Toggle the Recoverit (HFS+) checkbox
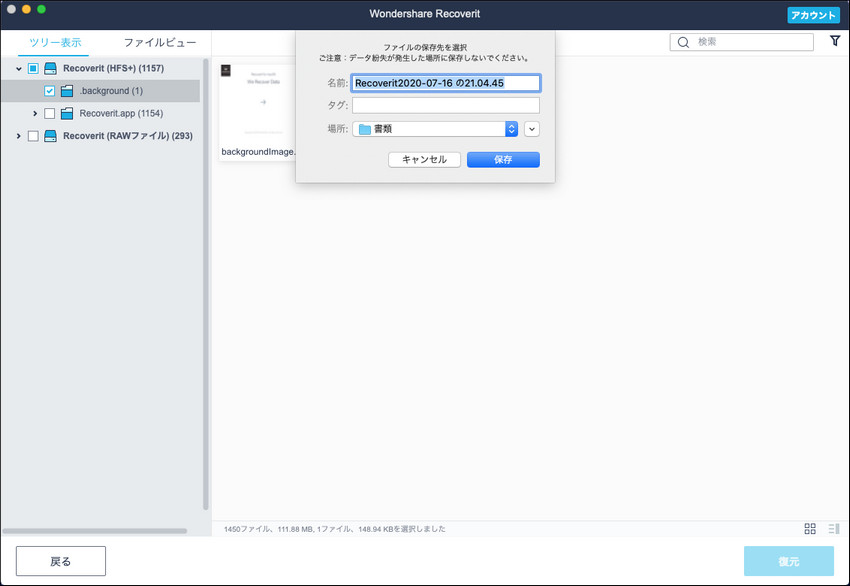 tap(33, 68)
